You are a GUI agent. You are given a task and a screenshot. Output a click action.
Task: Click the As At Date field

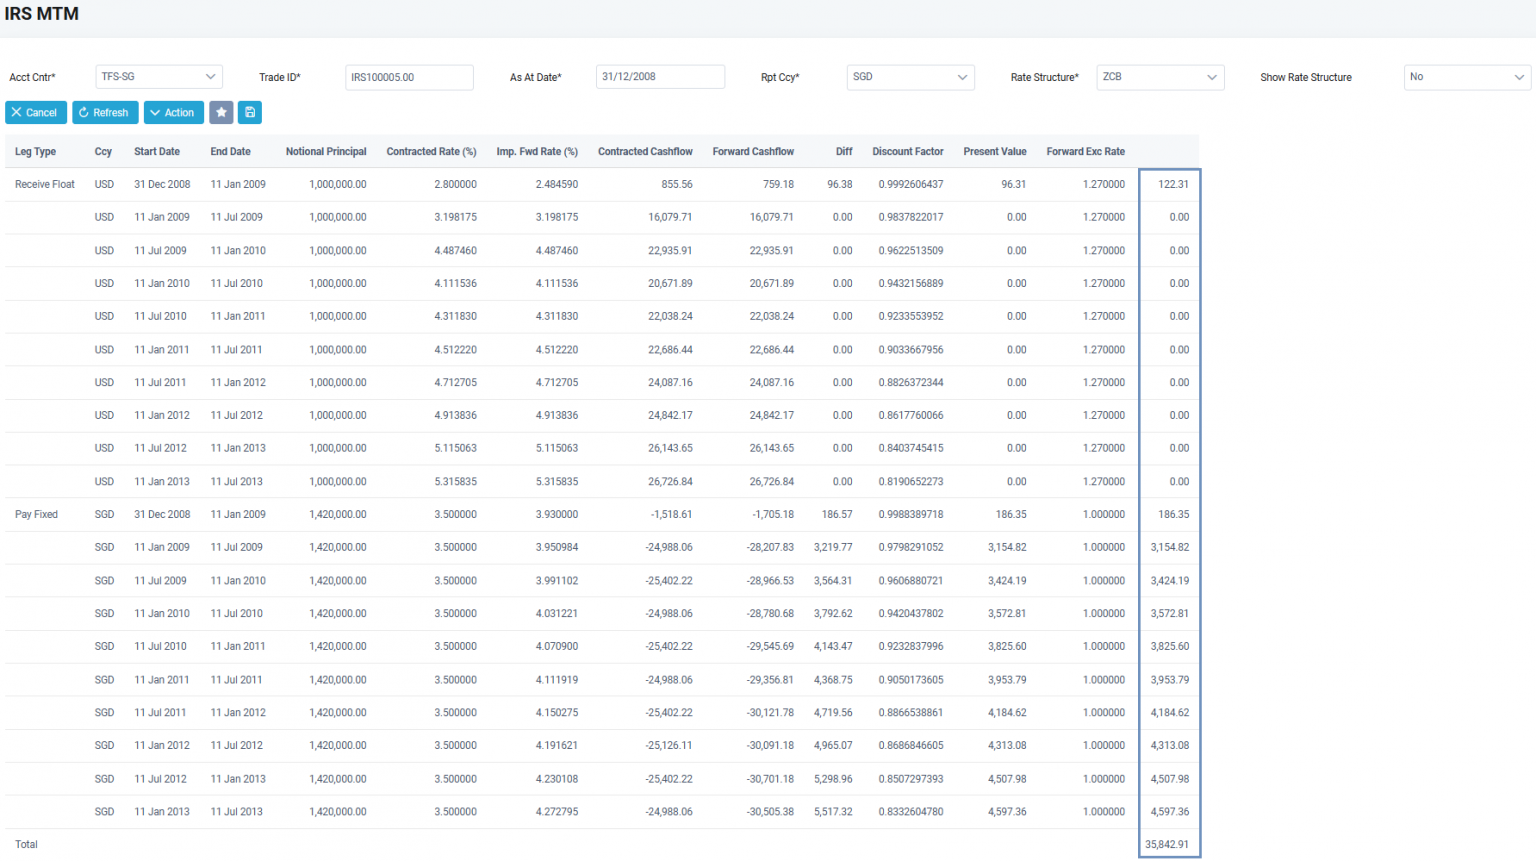[660, 76]
